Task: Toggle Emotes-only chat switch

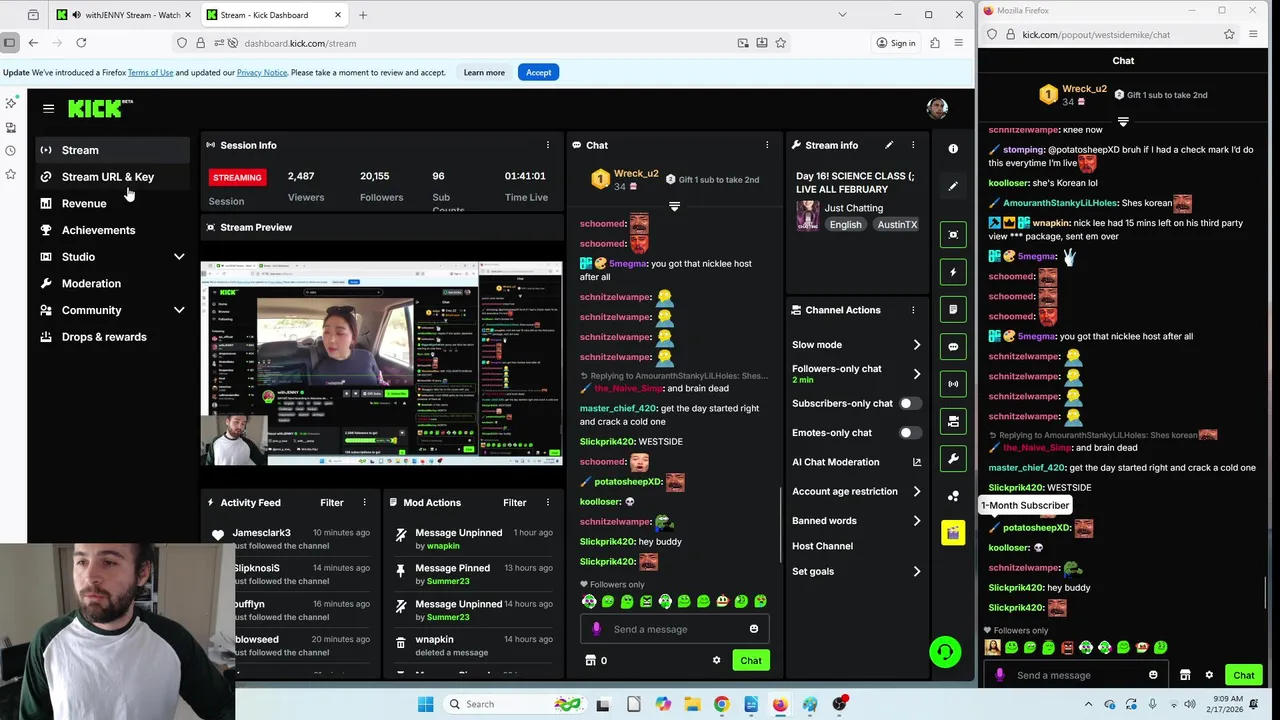Action: [x=910, y=433]
